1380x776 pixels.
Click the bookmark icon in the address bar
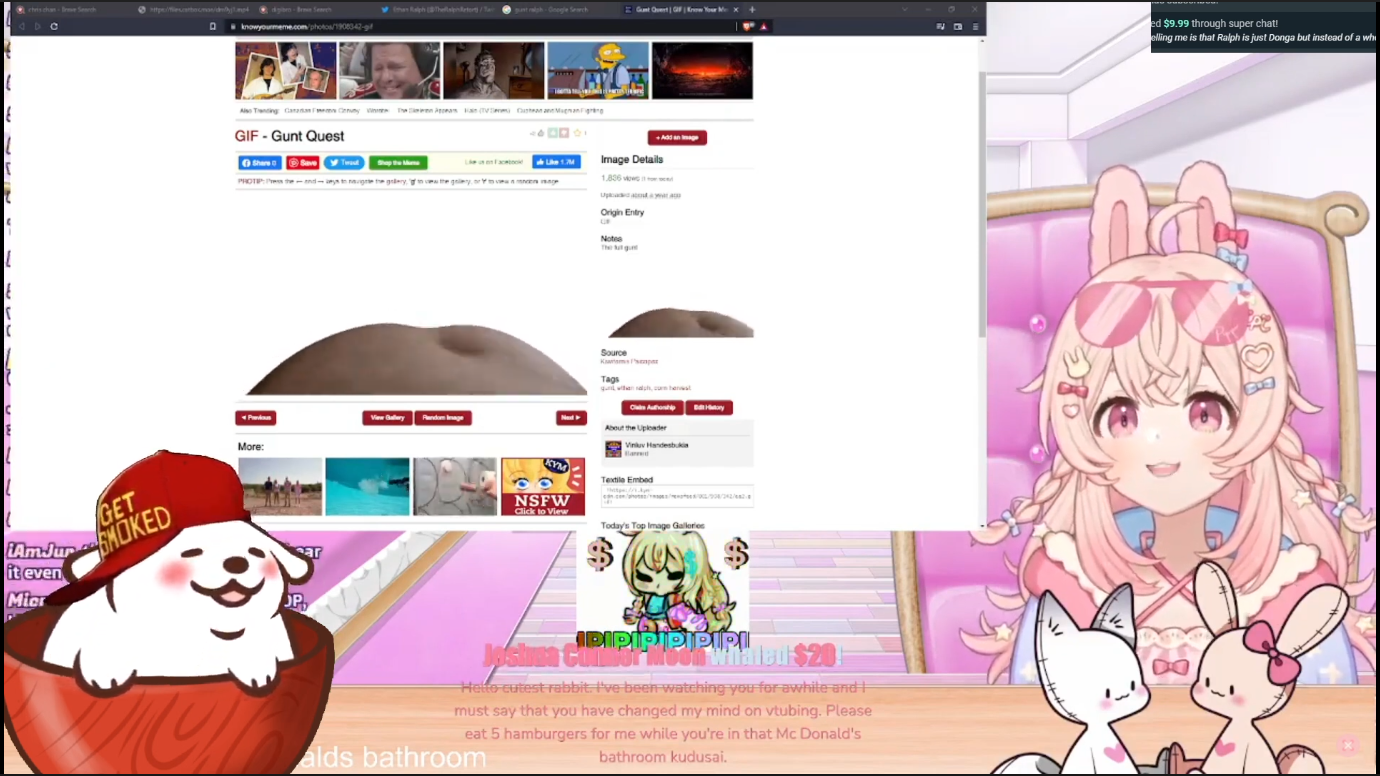[212, 26]
